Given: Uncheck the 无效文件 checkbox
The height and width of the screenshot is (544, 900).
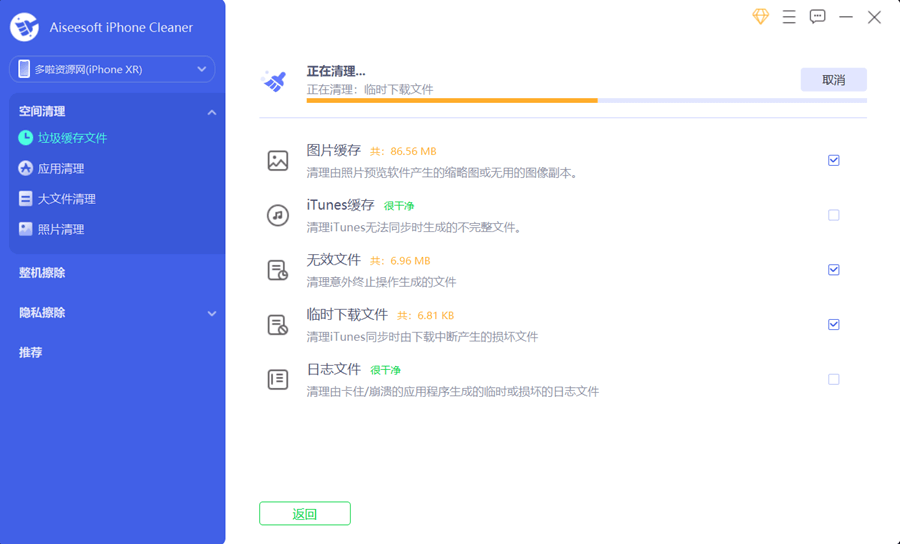Looking at the screenshot, I should pyautogui.click(x=833, y=270).
